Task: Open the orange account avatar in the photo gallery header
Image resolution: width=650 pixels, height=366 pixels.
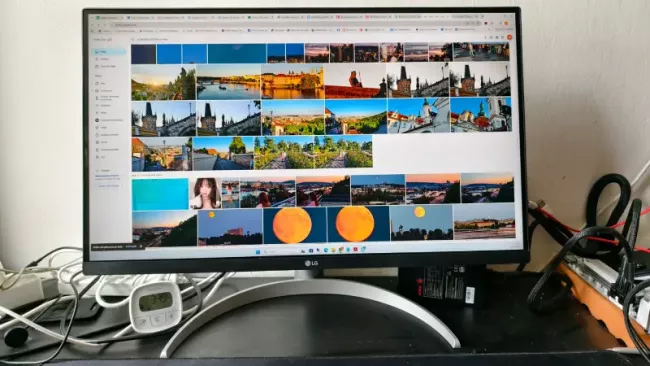Action: pos(509,37)
